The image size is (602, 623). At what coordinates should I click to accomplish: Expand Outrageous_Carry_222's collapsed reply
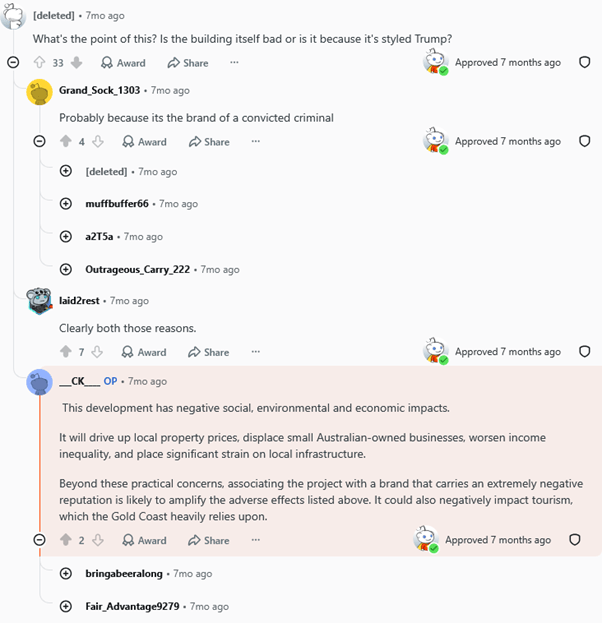coord(66,269)
